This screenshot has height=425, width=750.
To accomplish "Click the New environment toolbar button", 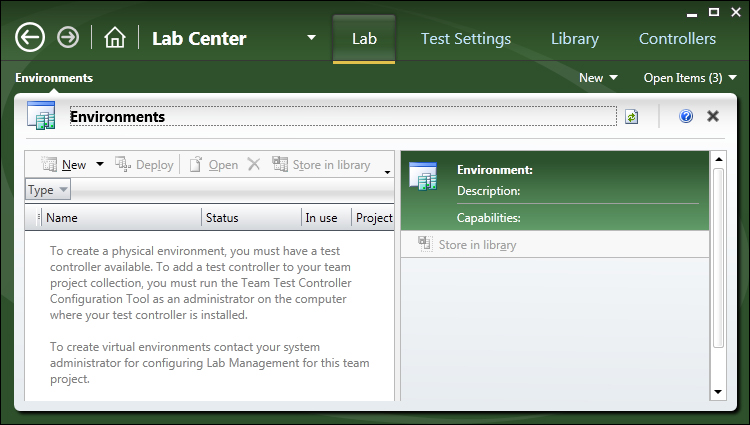I will click(x=64, y=165).
